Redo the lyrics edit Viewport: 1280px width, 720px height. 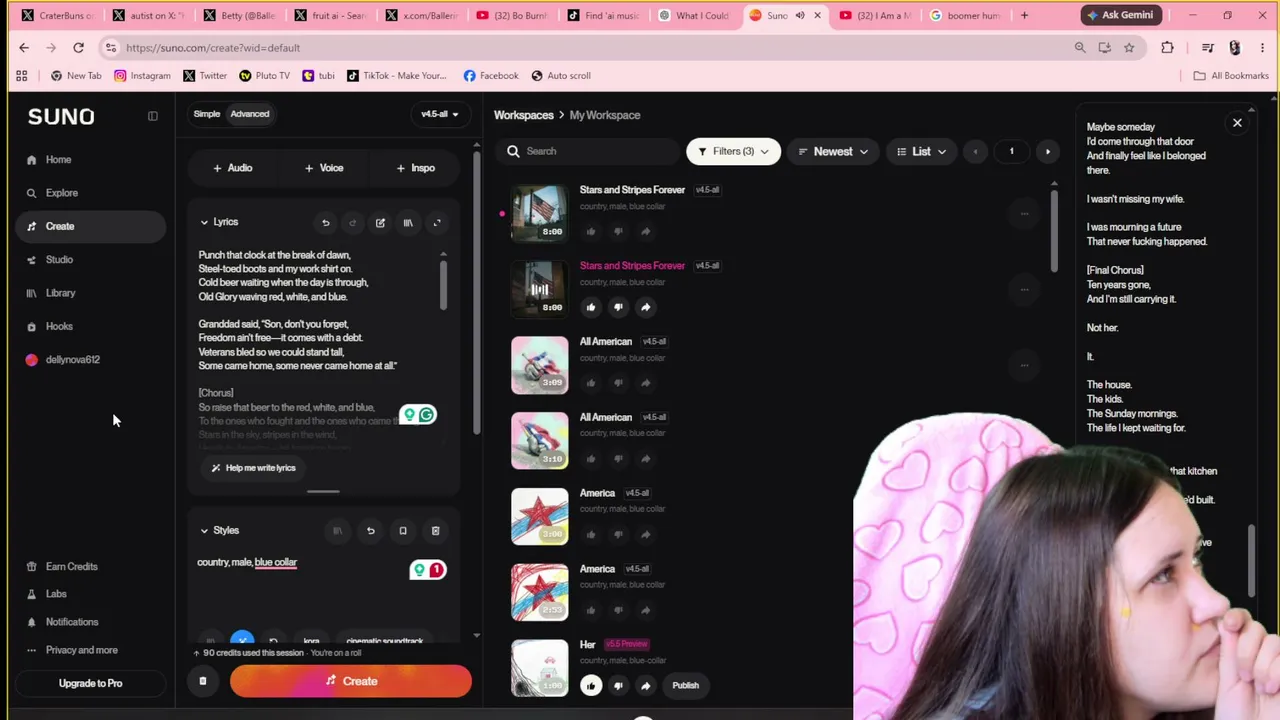tap(352, 223)
